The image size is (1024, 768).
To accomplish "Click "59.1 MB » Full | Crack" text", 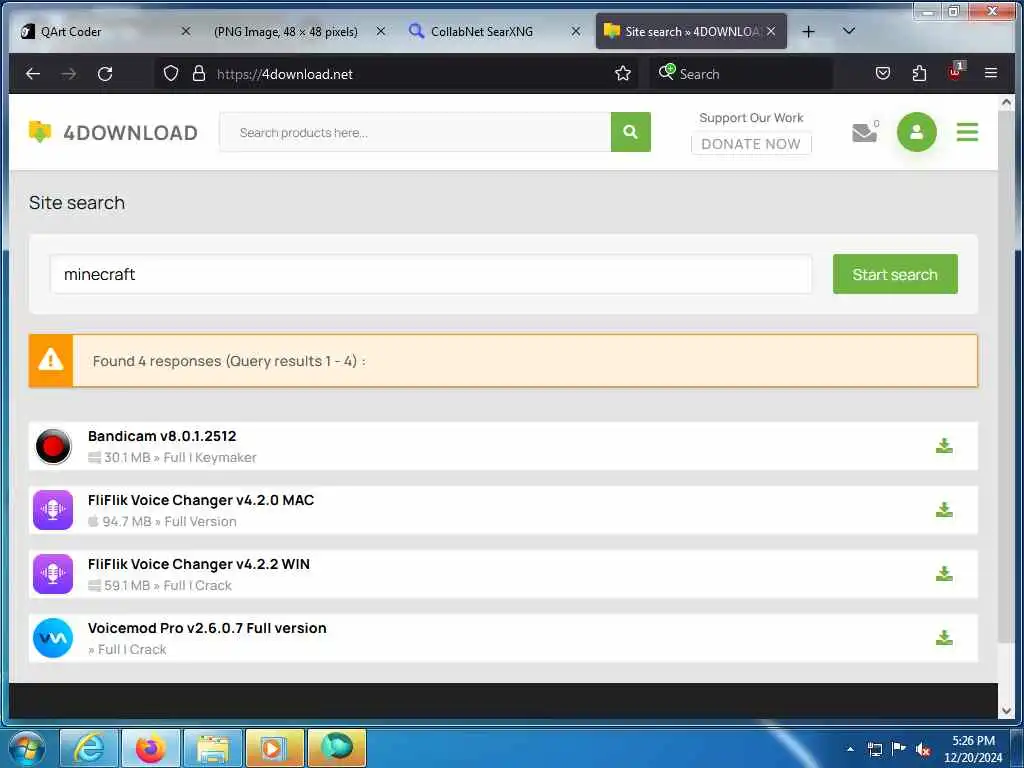I will tap(167, 586).
